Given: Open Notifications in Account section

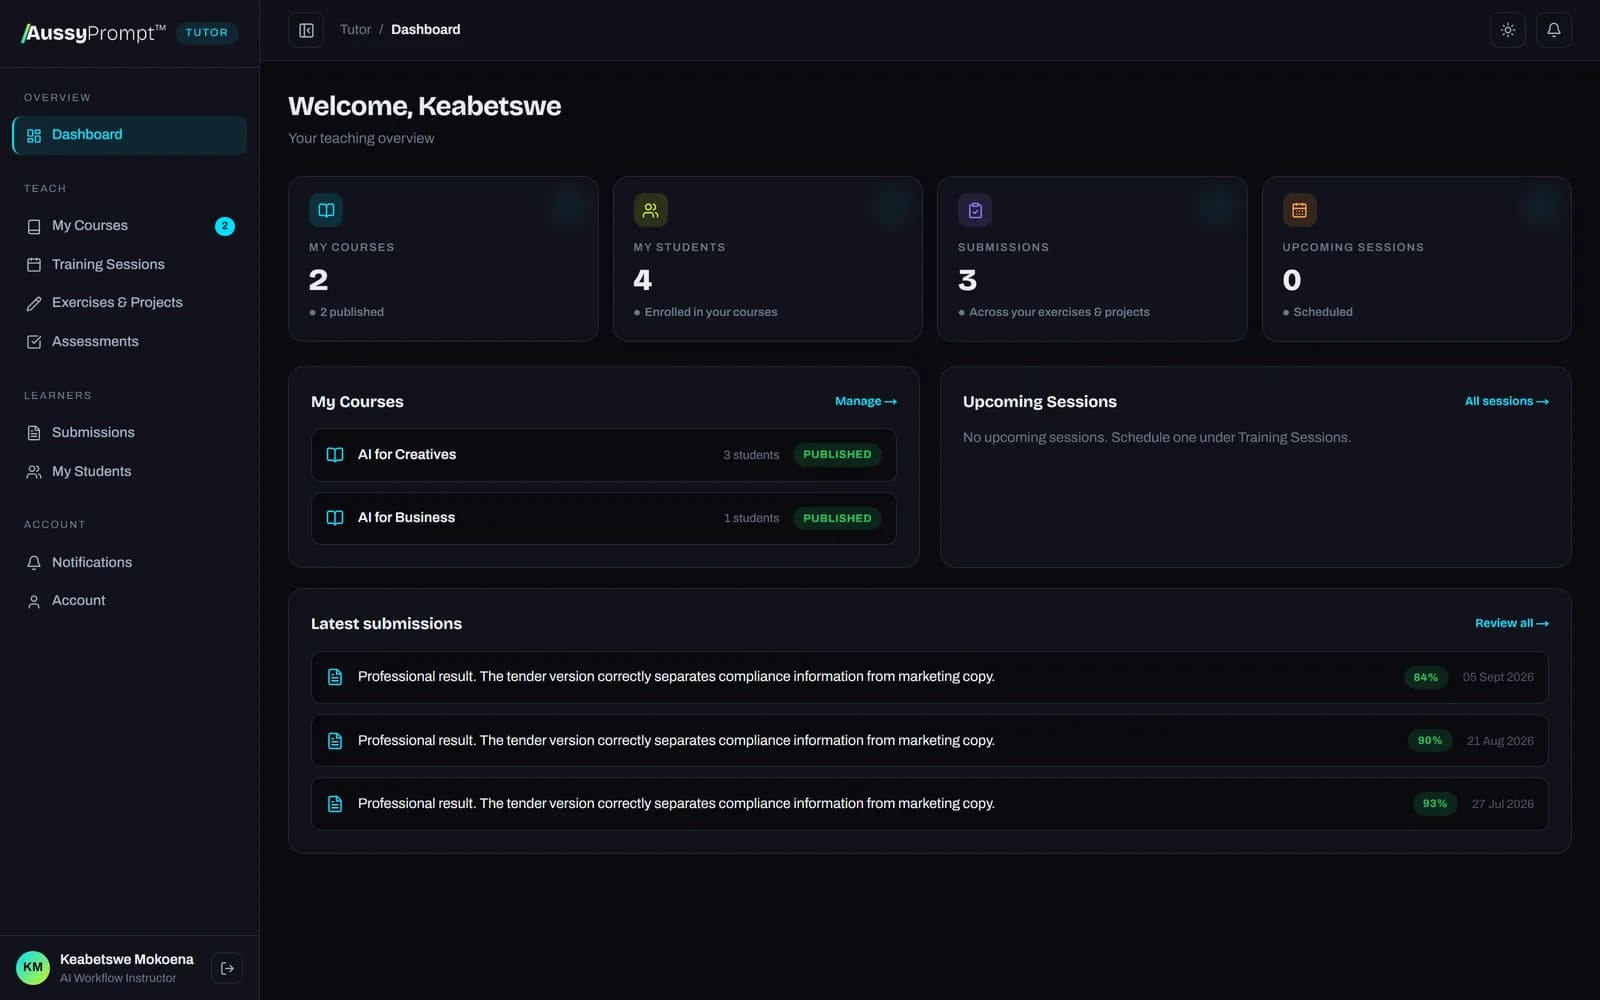Looking at the screenshot, I should (129, 563).
